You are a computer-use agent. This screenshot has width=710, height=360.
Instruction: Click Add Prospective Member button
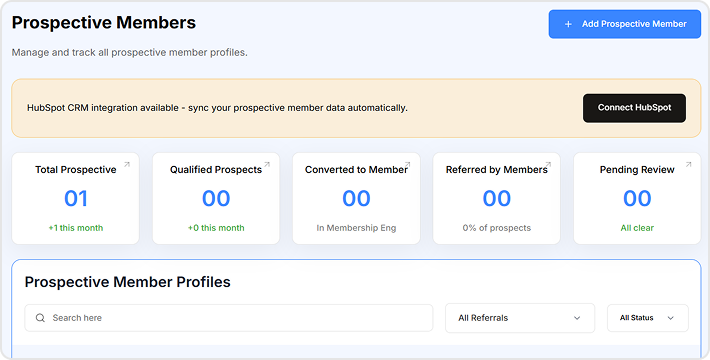point(625,24)
